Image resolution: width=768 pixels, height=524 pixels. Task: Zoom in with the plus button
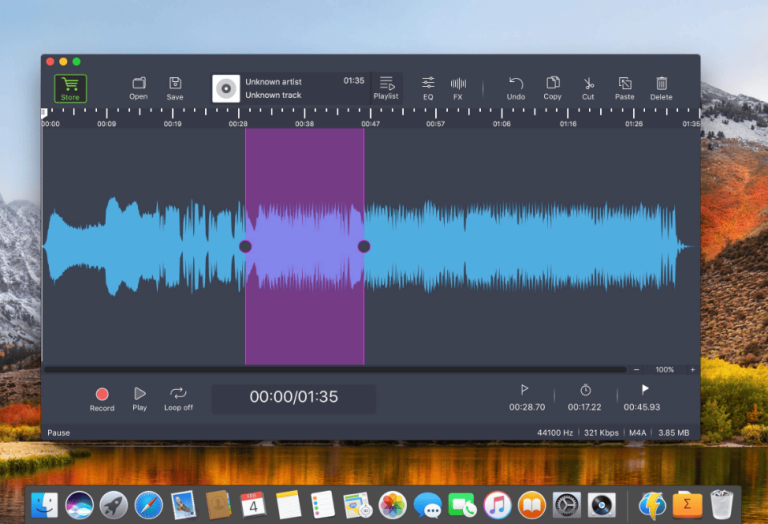(x=693, y=370)
